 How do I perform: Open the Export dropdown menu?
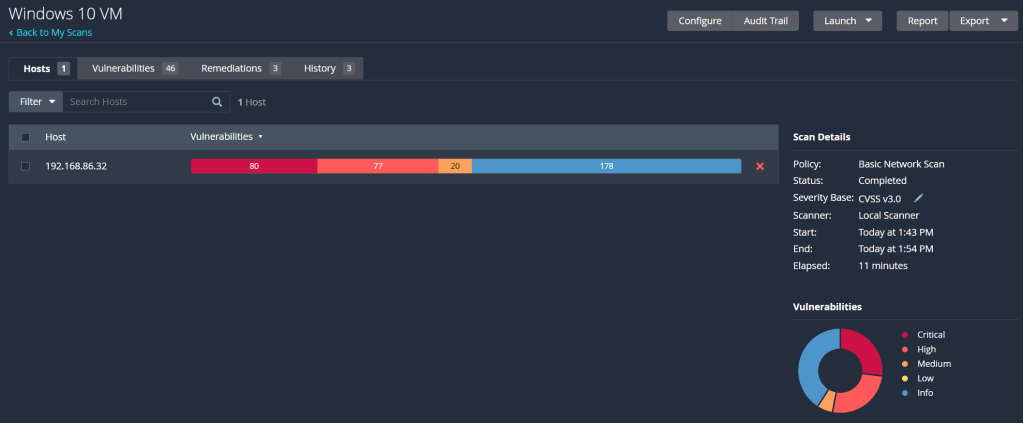point(982,21)
